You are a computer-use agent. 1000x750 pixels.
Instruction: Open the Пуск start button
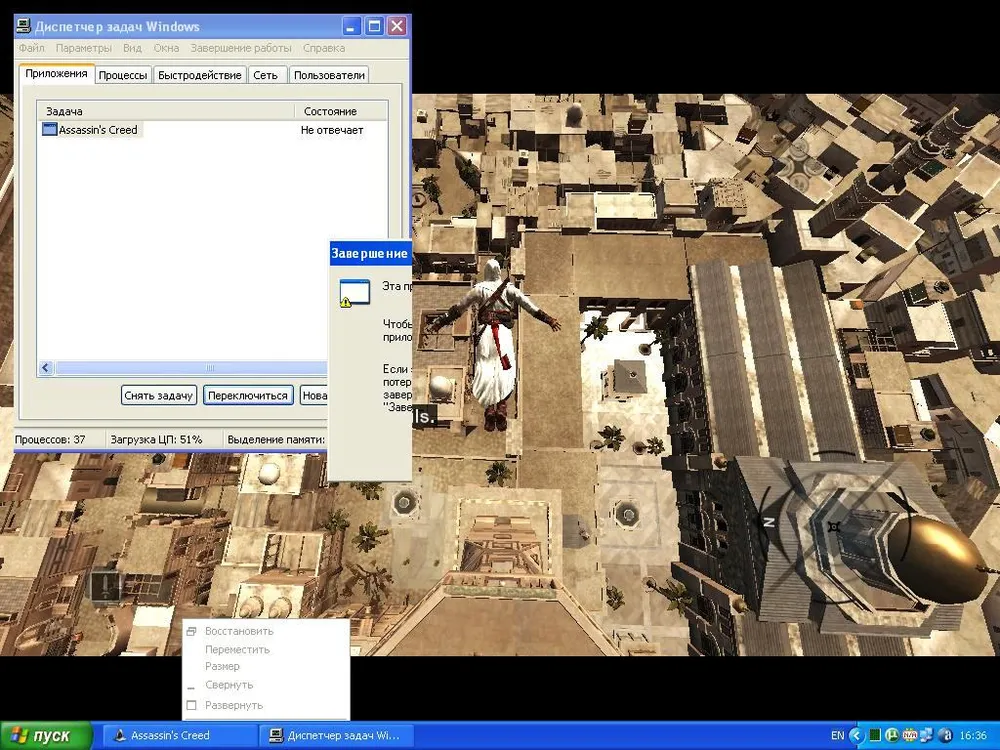tap(45, 736)
